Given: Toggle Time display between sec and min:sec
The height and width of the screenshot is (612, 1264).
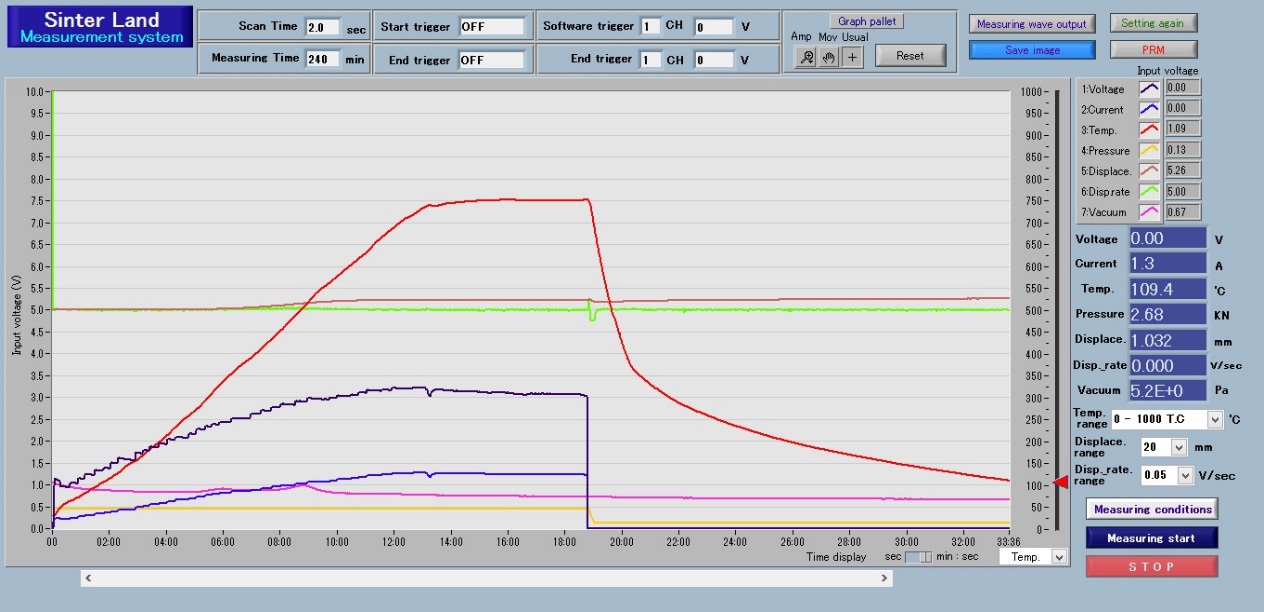Looking at the screenshot, I should pyautogui.click(x=918, y=557).
